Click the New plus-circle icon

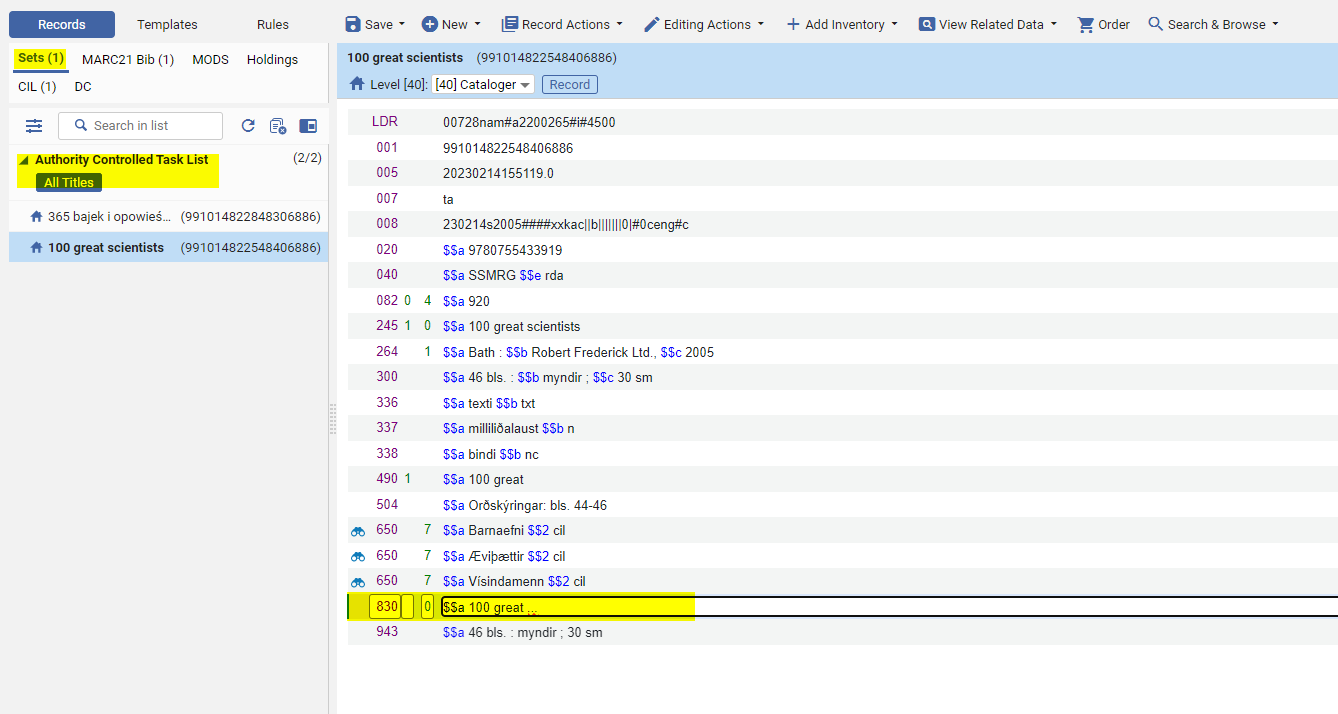click(429, 24)
